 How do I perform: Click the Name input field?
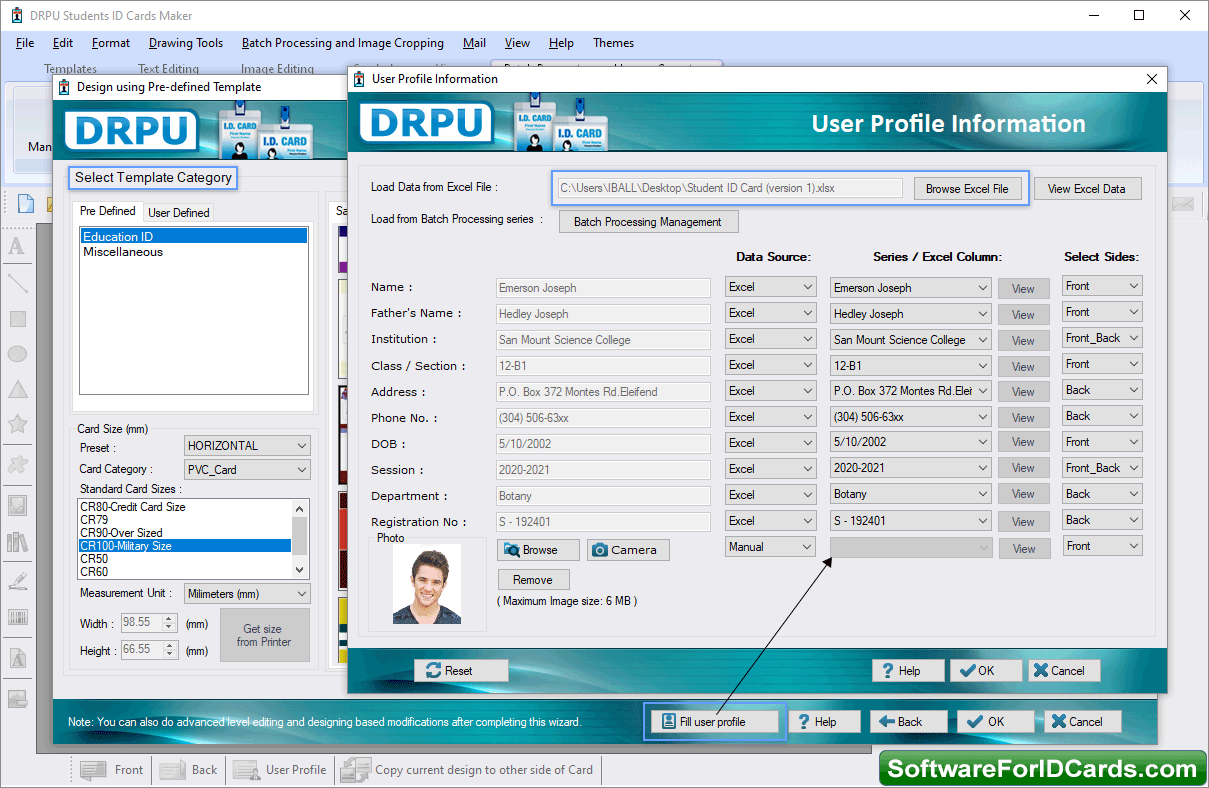pos(604,288)
